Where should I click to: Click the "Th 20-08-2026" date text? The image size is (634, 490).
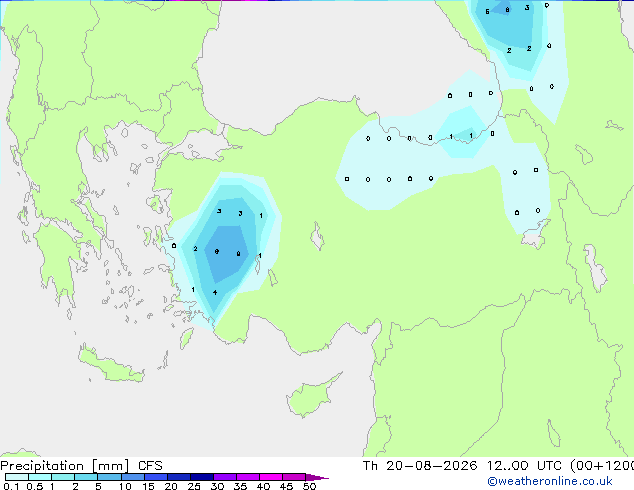pyautogui.click(x=420, y=466)
